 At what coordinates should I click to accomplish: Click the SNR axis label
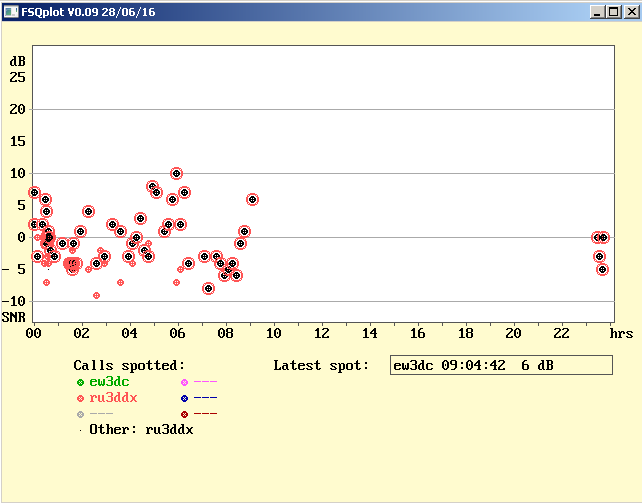[14, 317]
